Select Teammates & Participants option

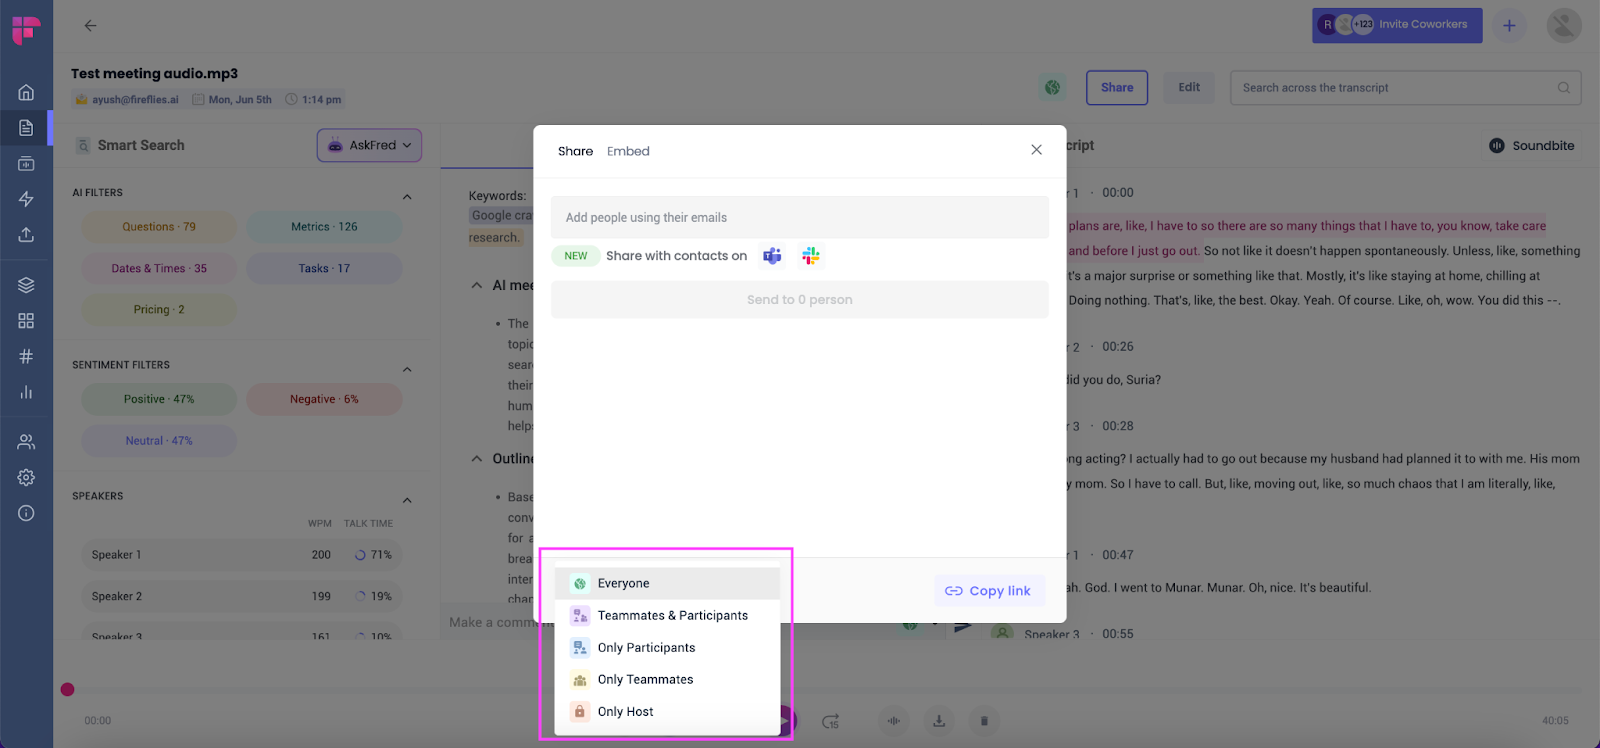pyautogui.click(x=667, y=615)
